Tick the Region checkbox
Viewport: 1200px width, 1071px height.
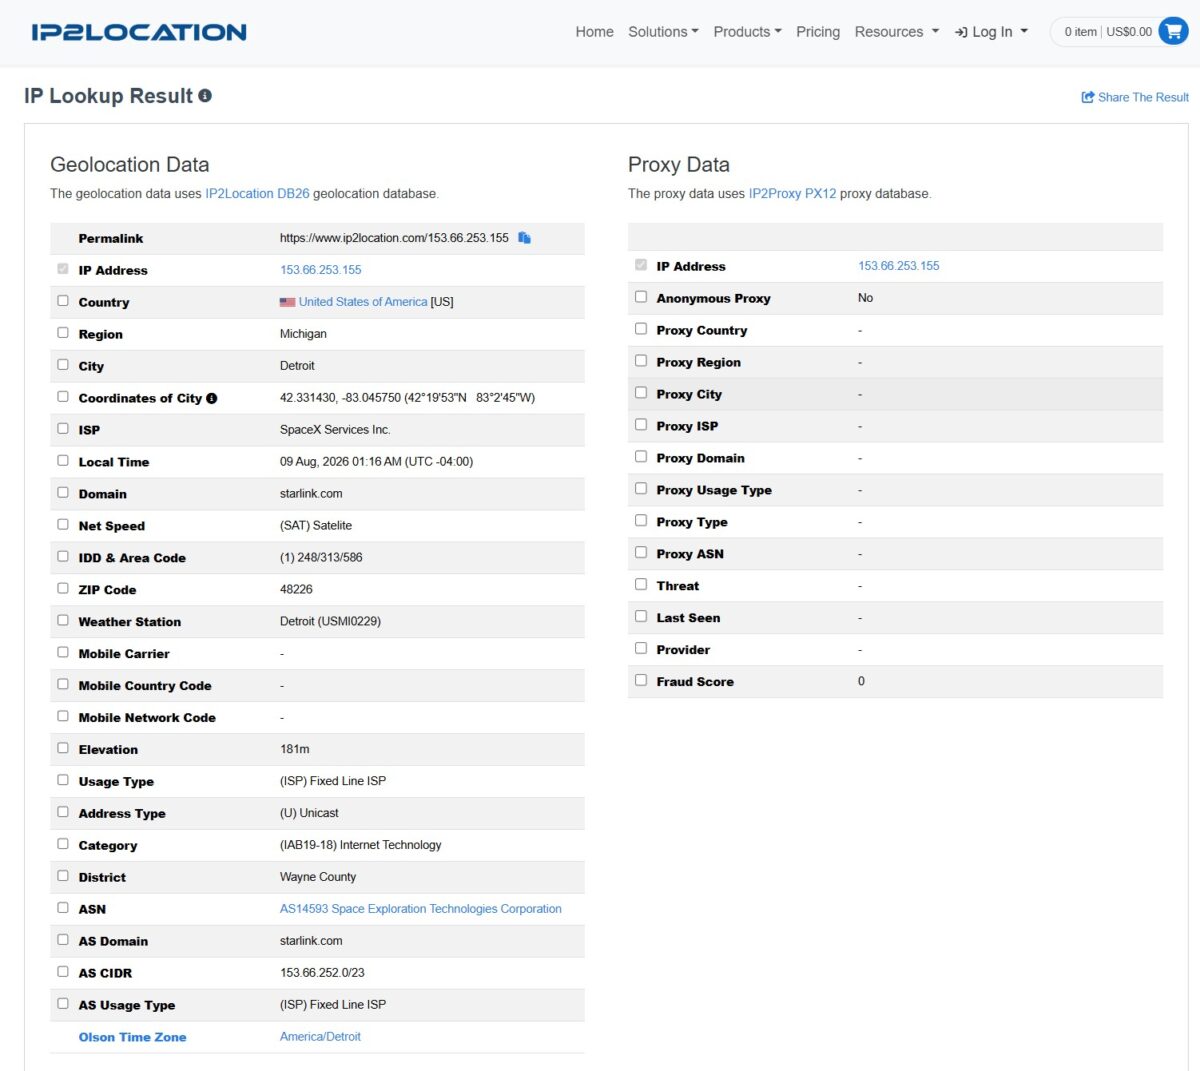point(63,333)
